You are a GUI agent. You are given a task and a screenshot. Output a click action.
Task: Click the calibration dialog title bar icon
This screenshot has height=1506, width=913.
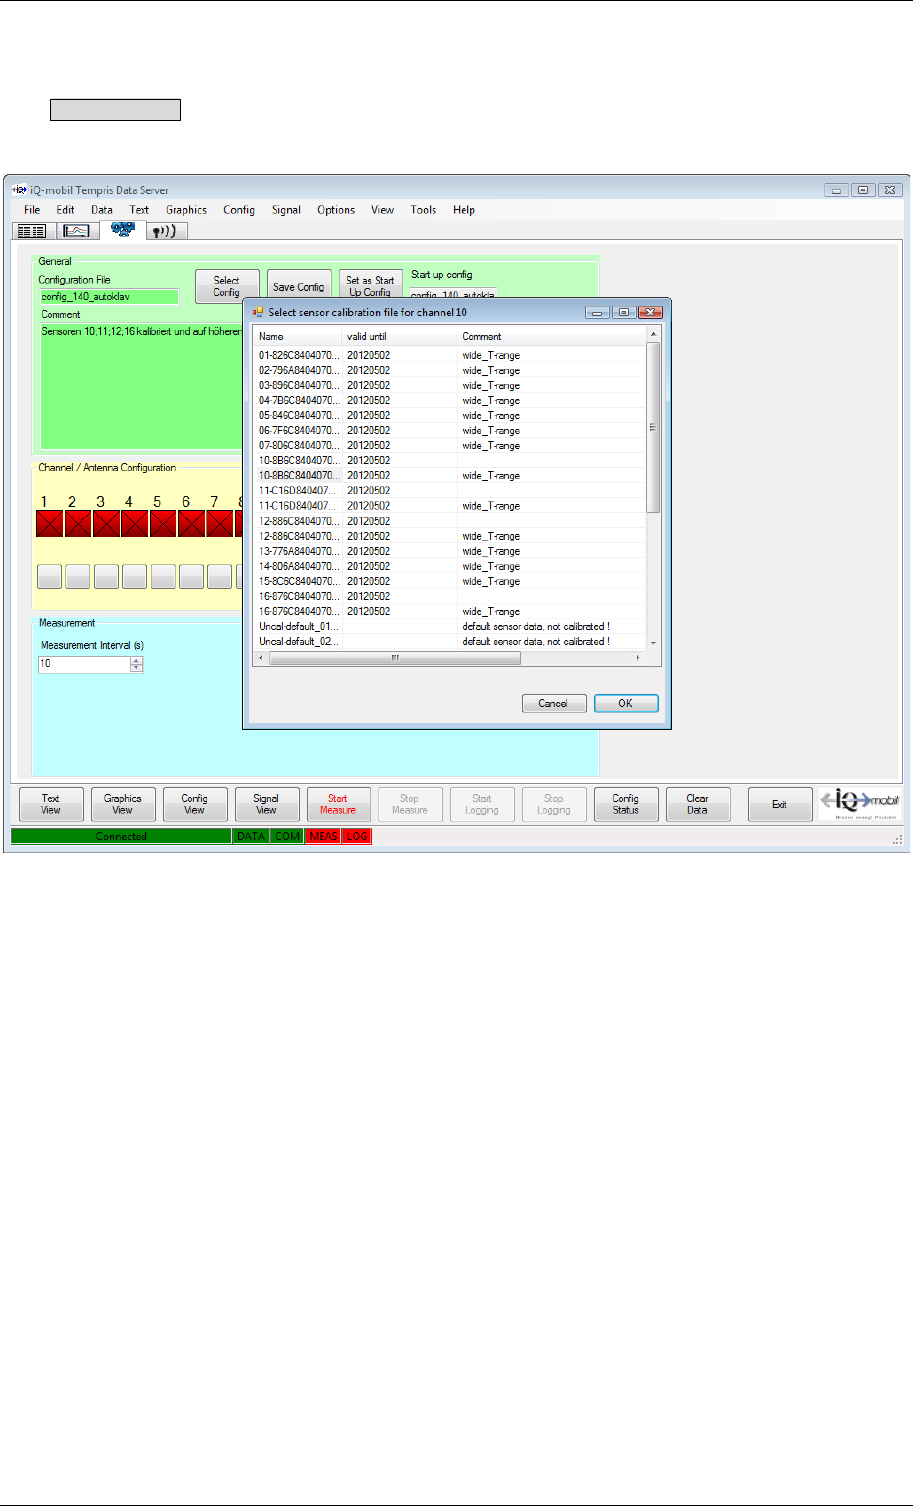point(258,312)
